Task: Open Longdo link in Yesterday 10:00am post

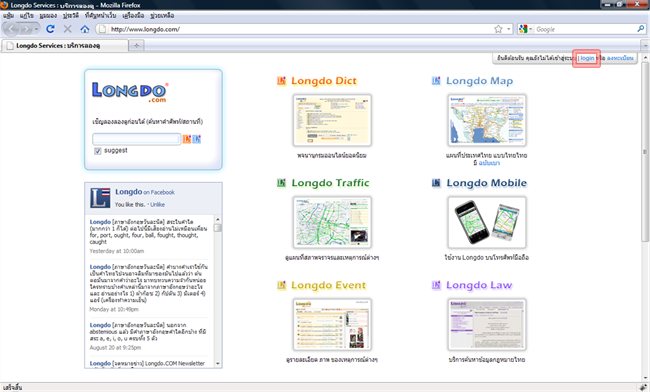Action: point(100,222)
